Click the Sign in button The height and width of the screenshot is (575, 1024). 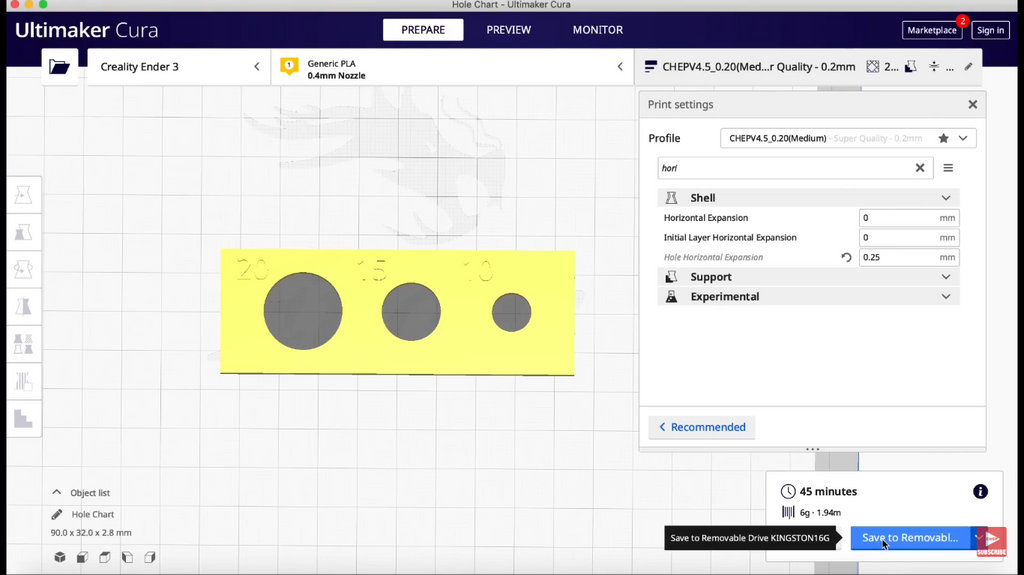point(991,30)
